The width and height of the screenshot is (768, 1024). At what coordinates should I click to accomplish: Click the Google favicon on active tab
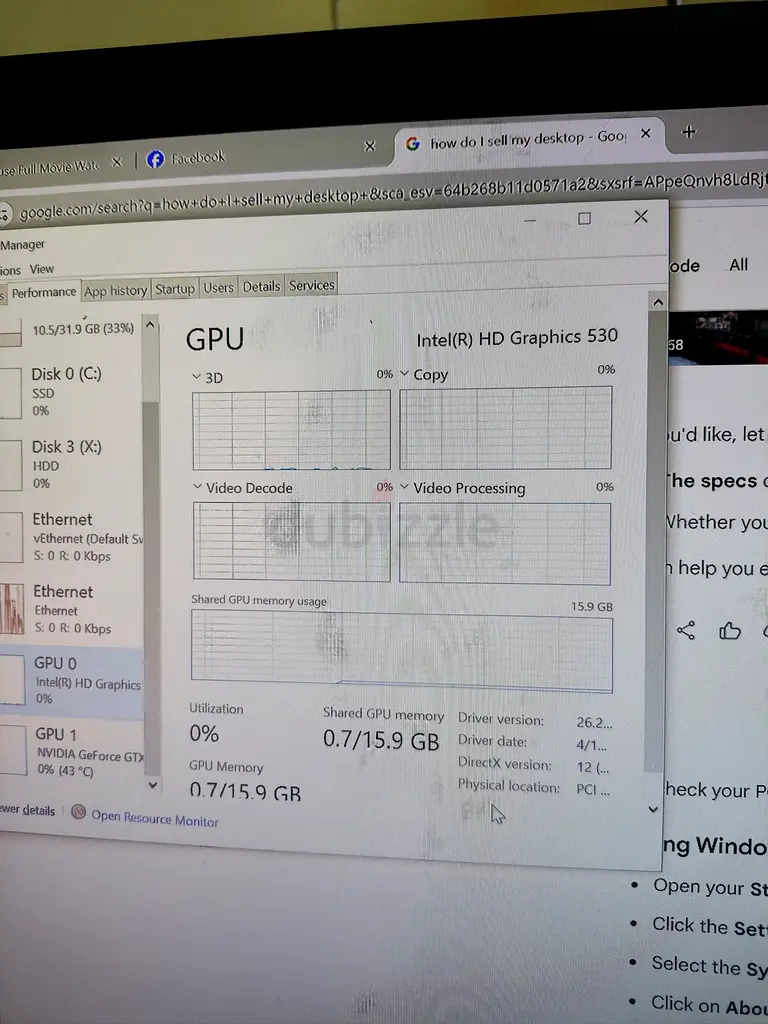[412, 143]
